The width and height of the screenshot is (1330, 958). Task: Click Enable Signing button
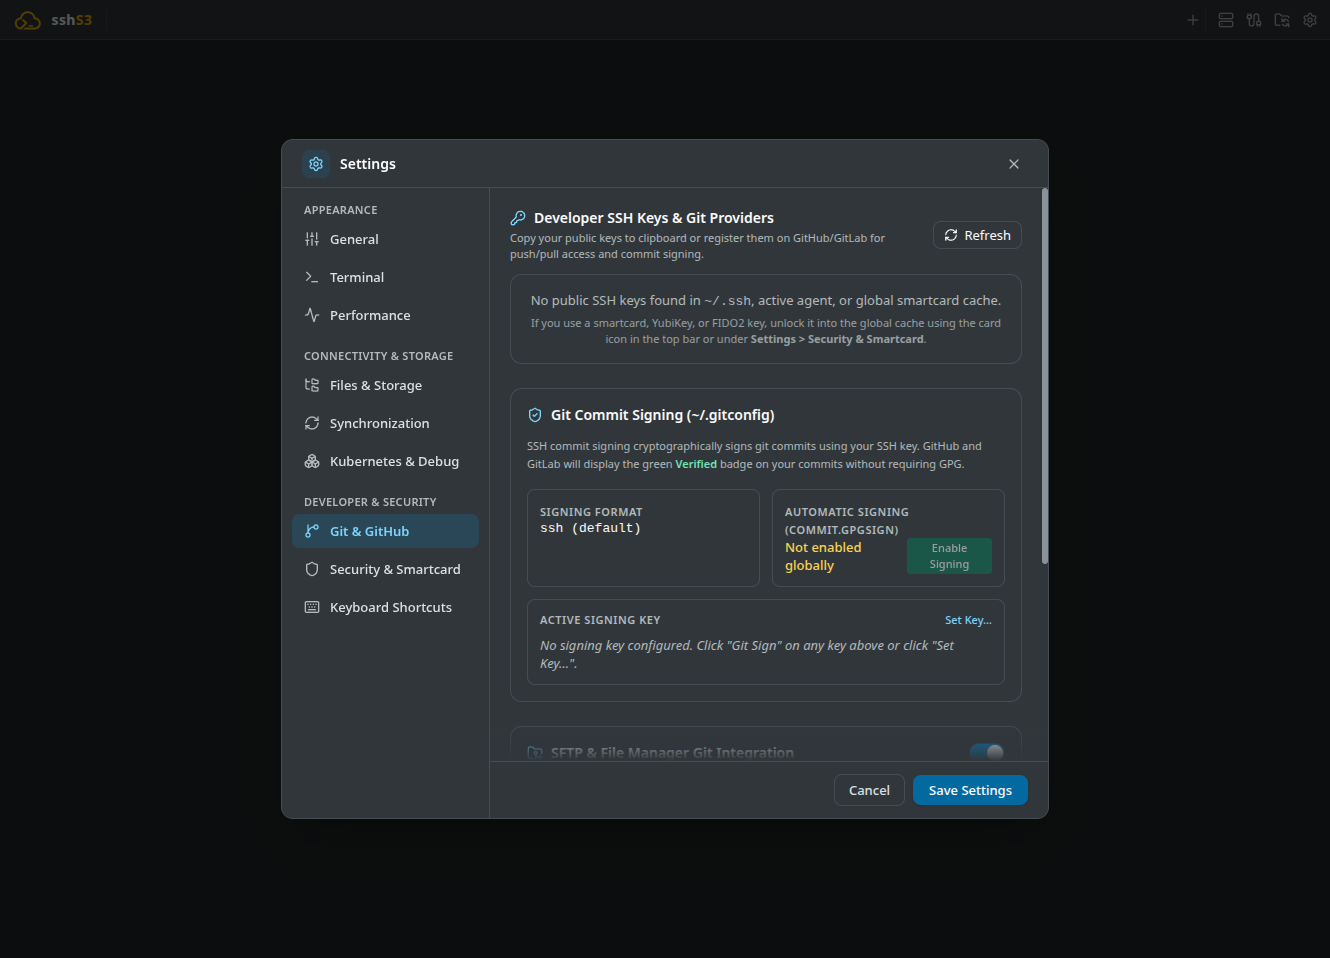(x=949, y=556)
